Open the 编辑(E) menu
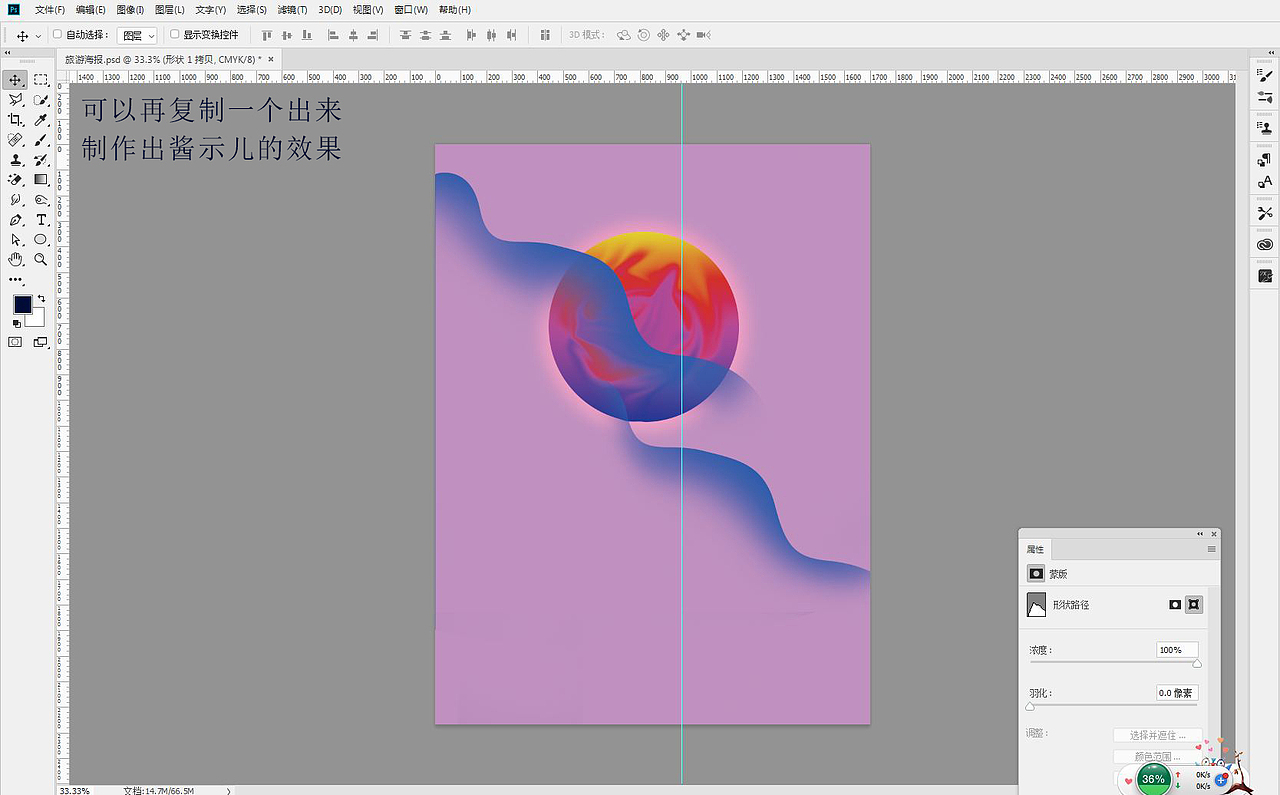Screen dimensions: 1280x795 click(x=91, y=10)
